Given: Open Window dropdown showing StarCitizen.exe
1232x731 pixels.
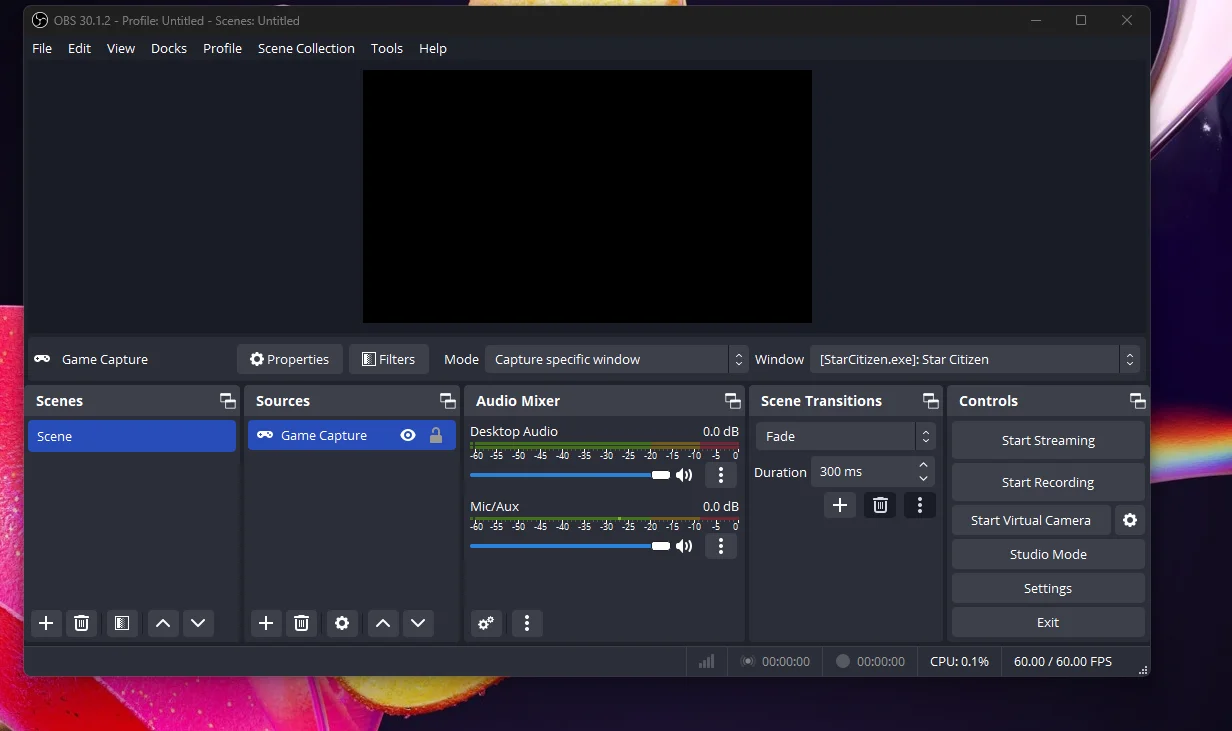Looking at the screenshot, I should (975, 359).
